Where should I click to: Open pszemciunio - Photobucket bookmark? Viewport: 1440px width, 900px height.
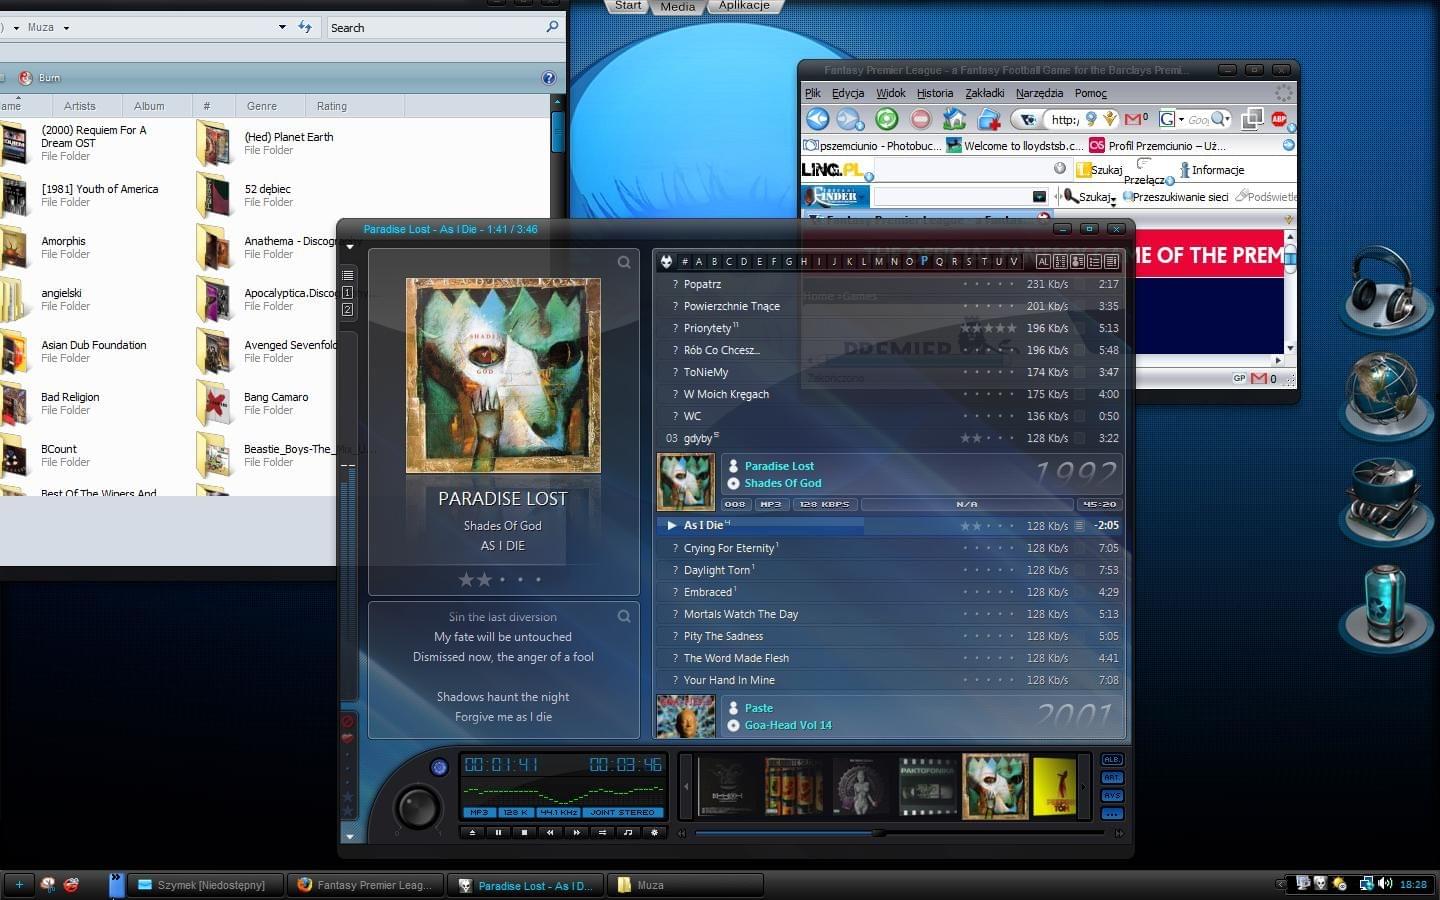pyautogui.click(x=873, y=145)
